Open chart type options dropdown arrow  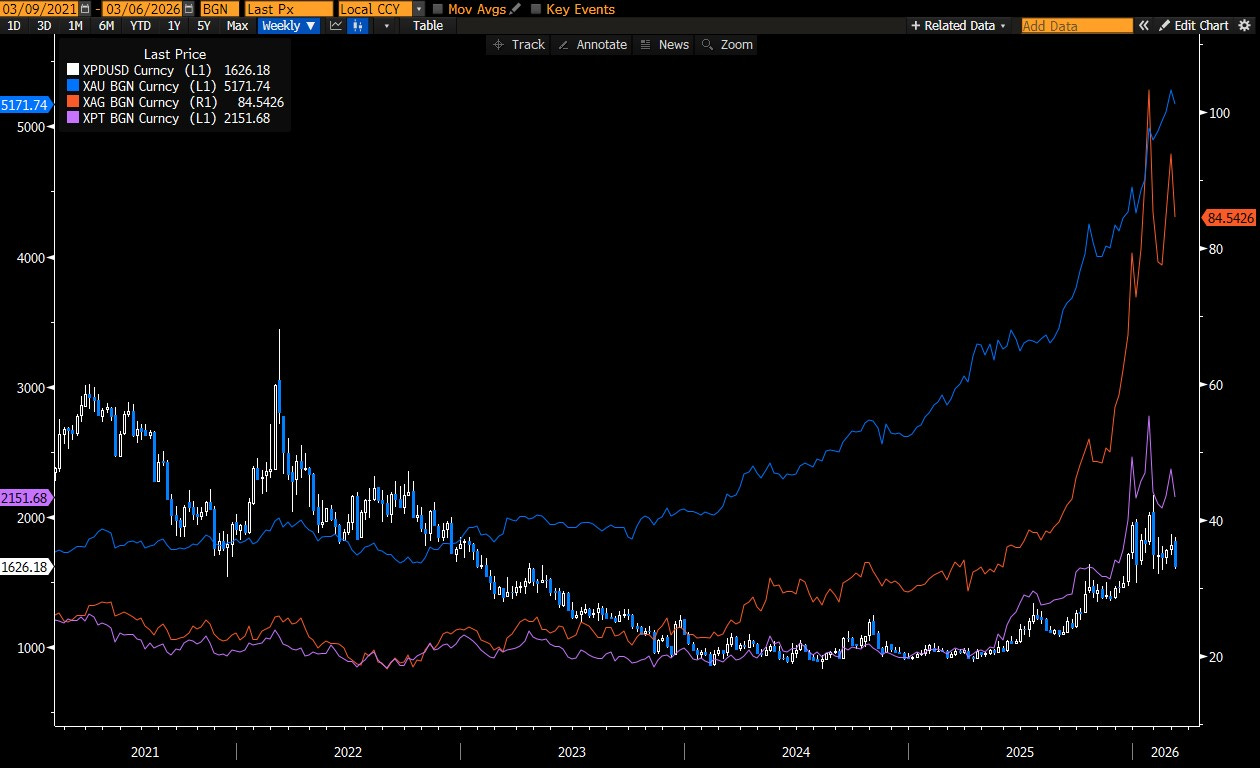[x=387, y=26]
